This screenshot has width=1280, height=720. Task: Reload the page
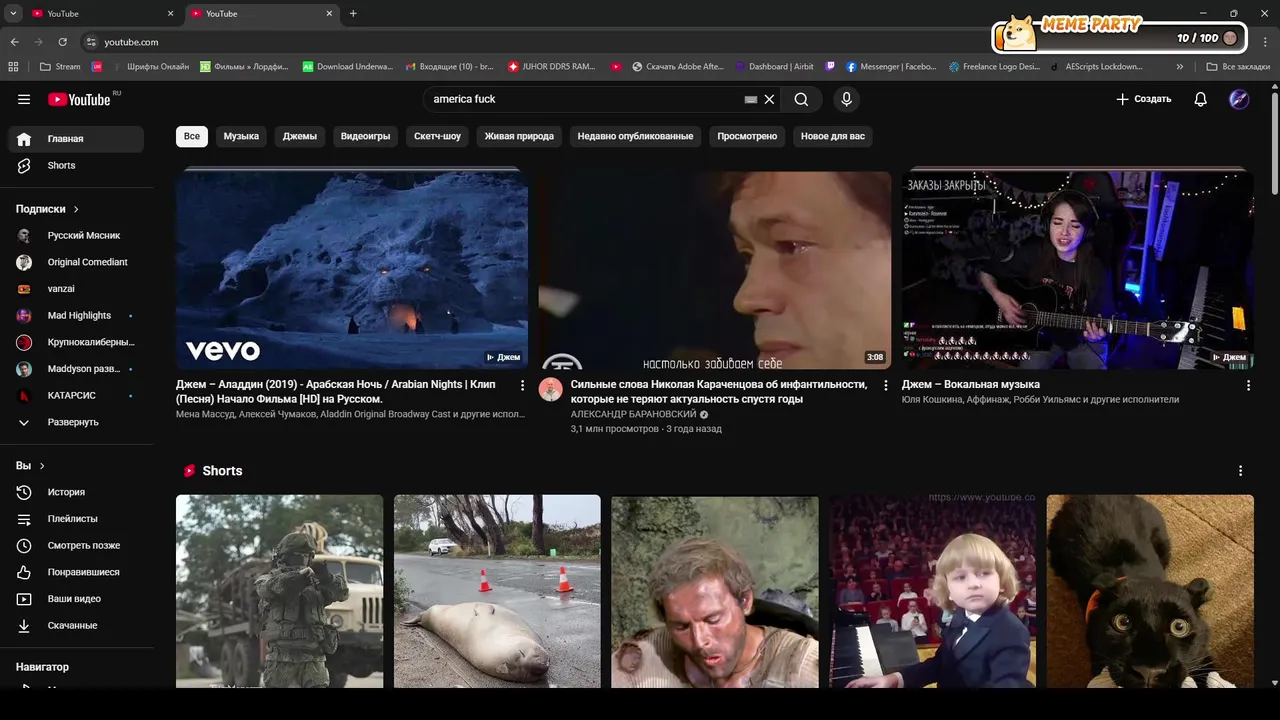point(62,42)
